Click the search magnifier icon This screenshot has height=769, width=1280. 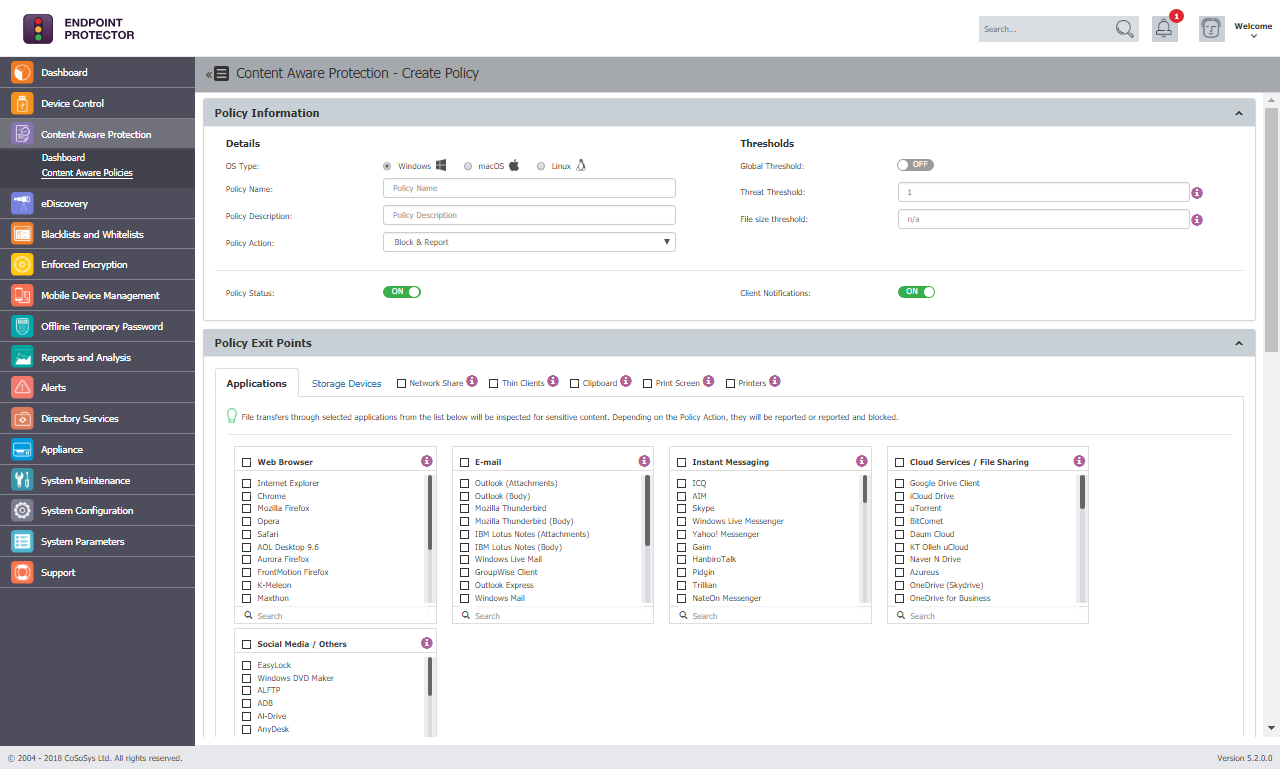1124,29
